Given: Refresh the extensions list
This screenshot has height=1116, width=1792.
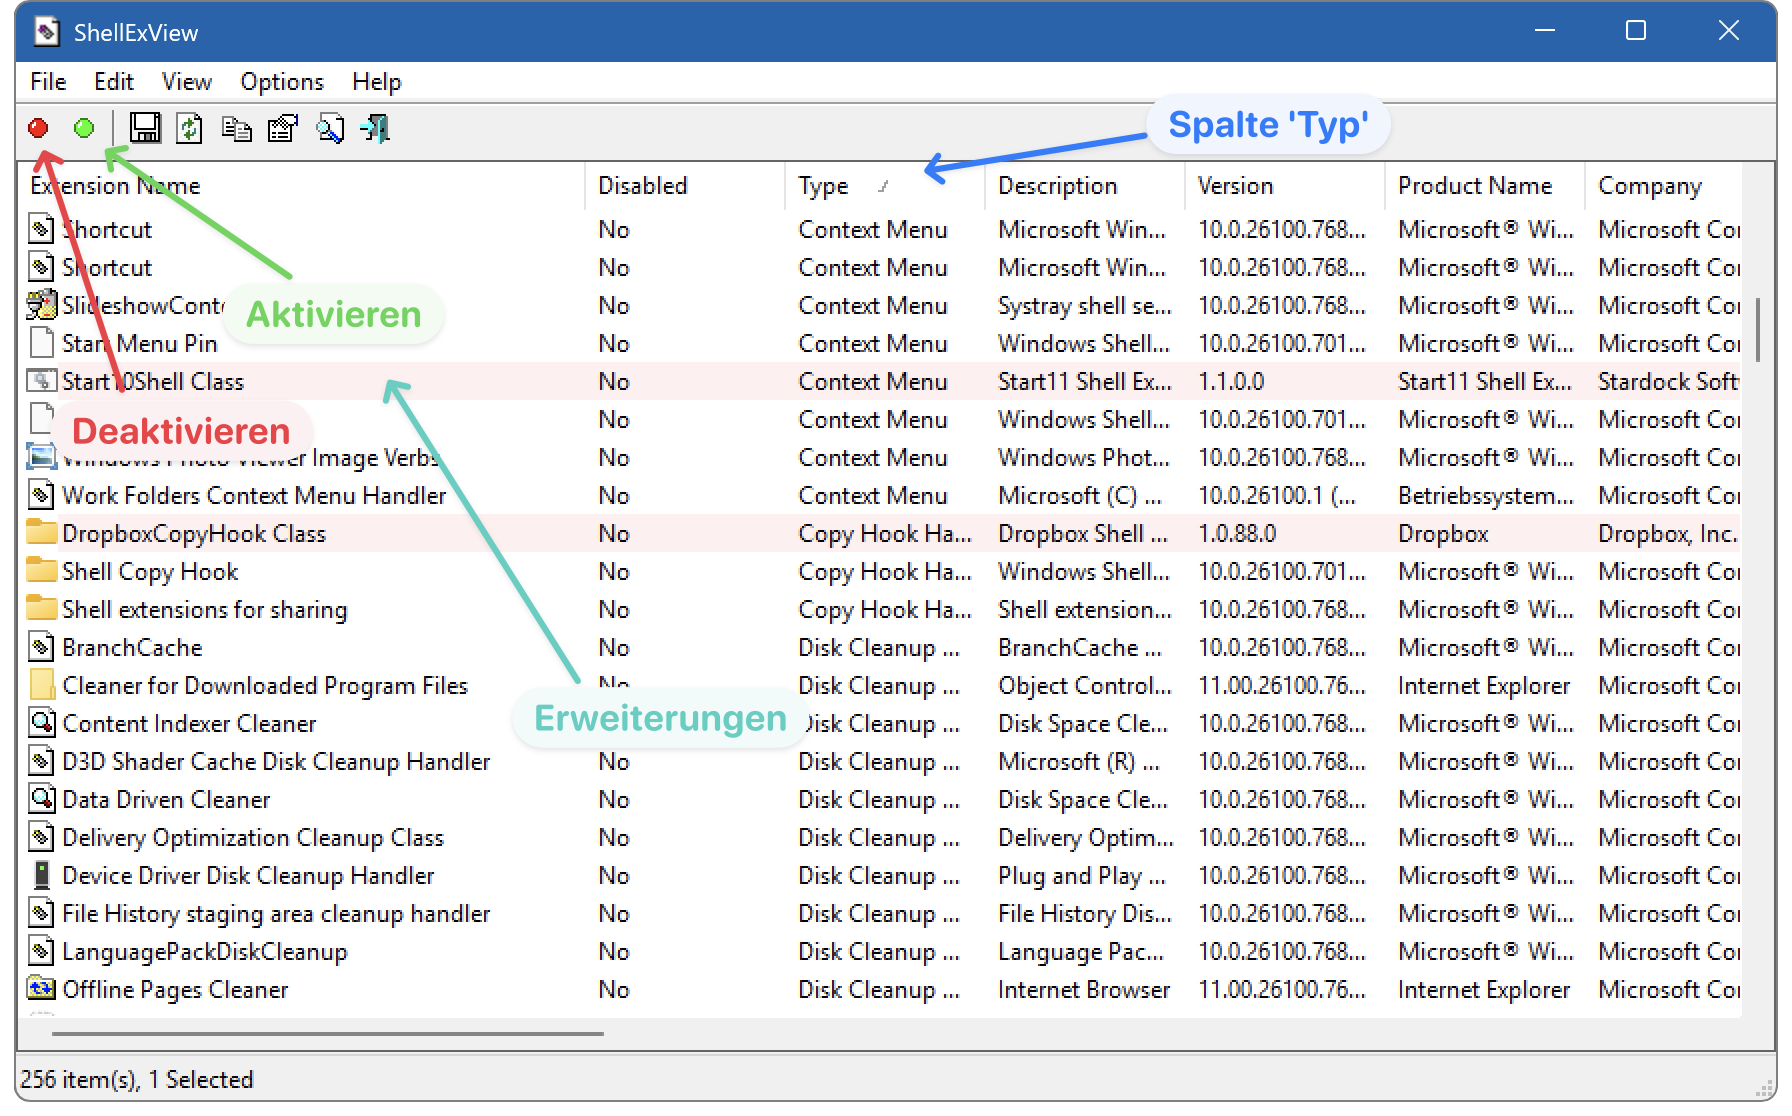Looking at the screenshot, I should click(x=189, y=128).
